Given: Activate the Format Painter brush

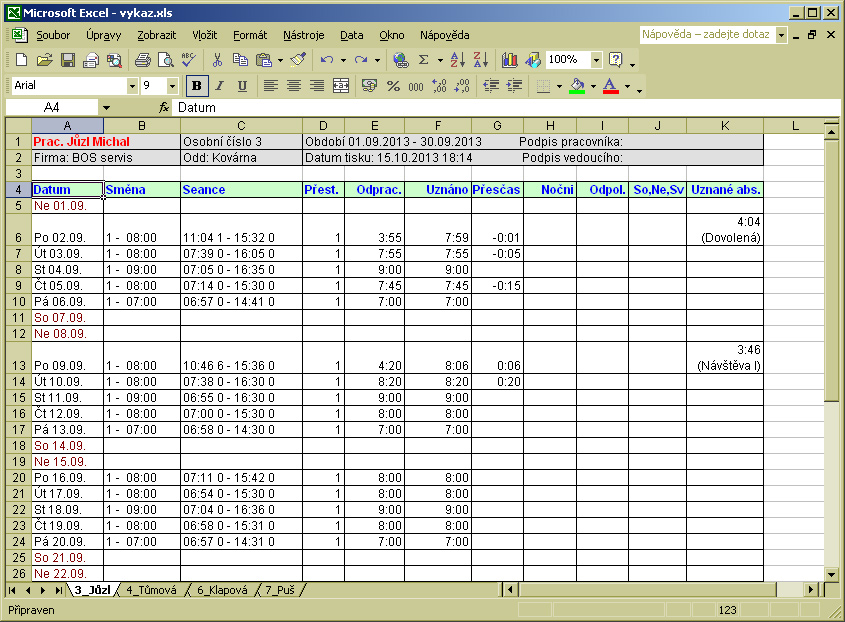Looking at the screenshot, I should (297, 60).
